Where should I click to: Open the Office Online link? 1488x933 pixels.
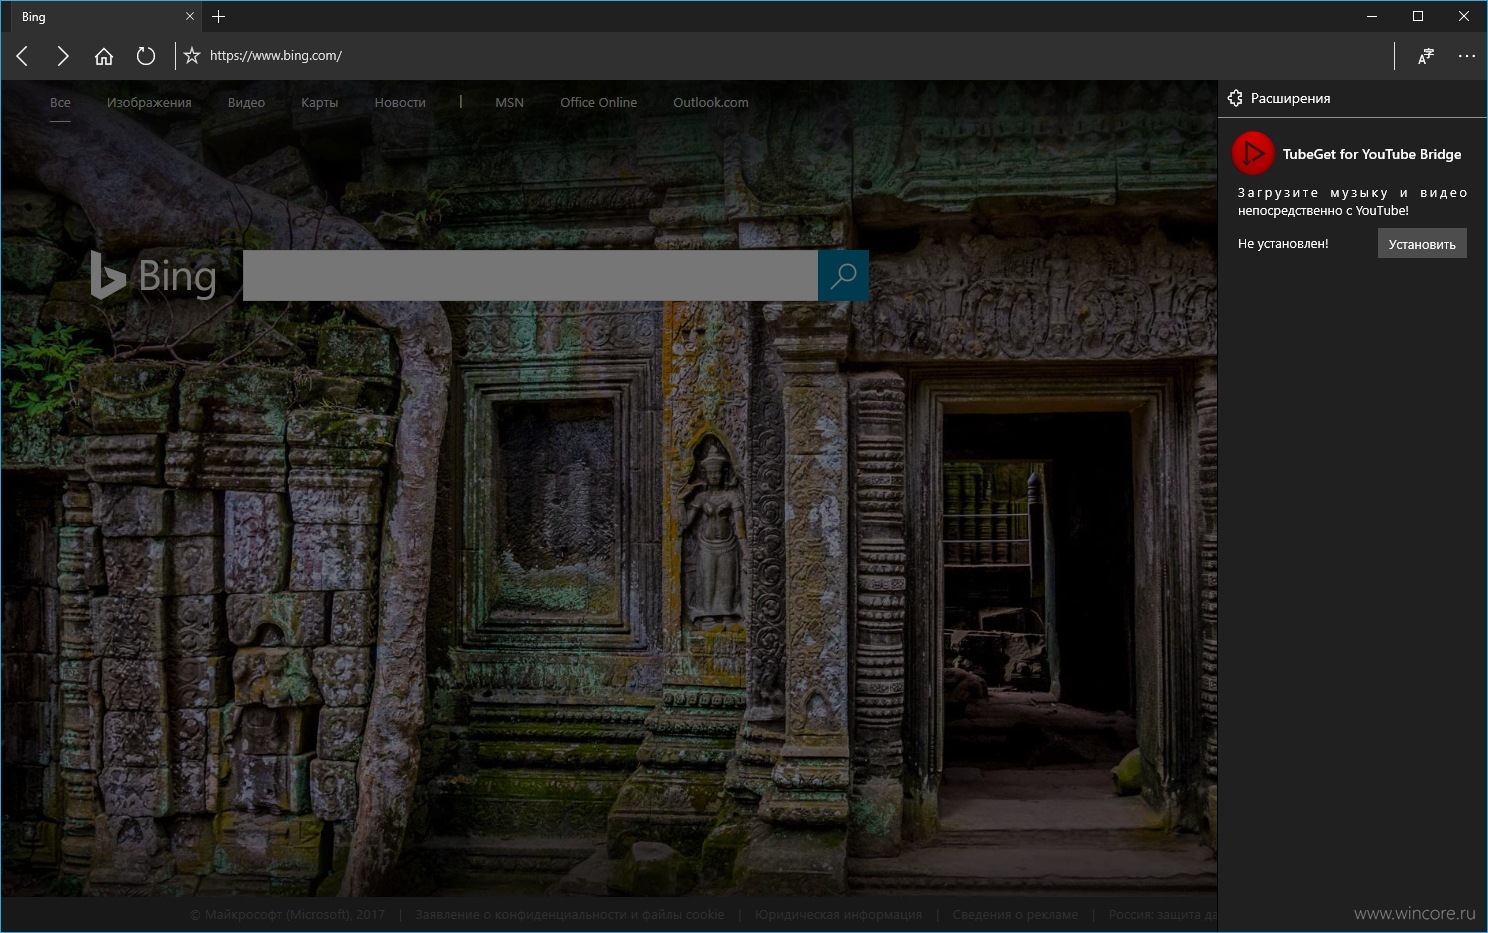[598, 102]
